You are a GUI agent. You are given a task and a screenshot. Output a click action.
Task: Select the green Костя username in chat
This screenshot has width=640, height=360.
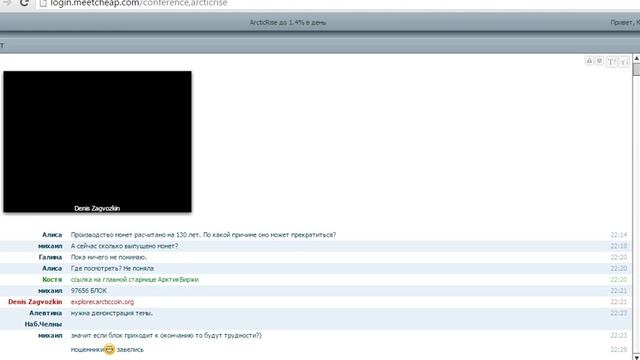pyautogui.click(x=52, y=280)
